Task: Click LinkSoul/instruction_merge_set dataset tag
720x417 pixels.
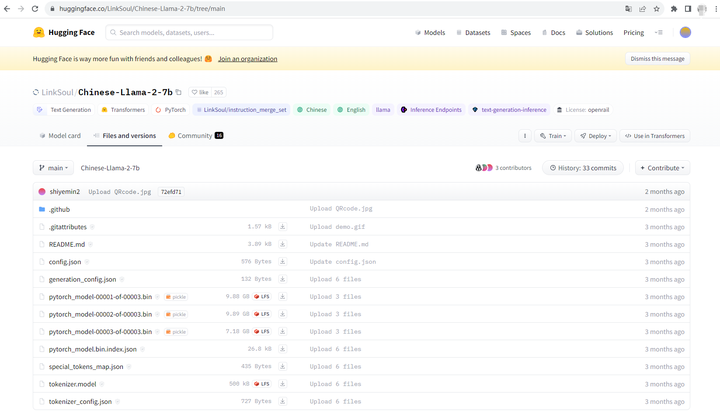Action: (242, 110)
